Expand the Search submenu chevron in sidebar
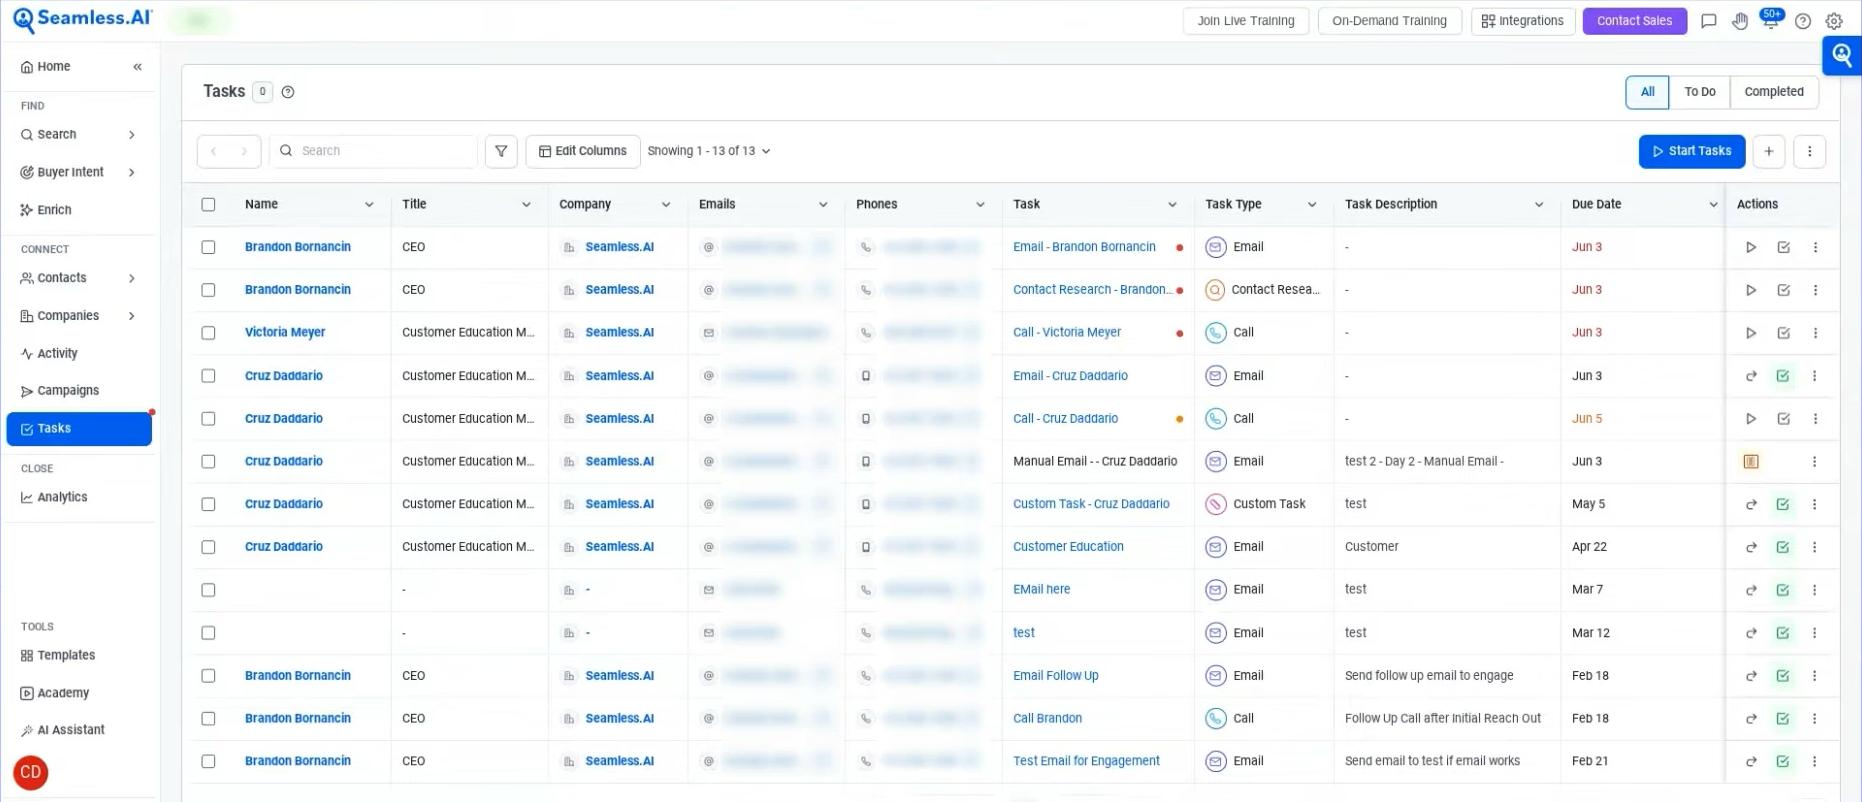This screenshot has height=802, width=1862. pyautogui.click(x=132, y=135)
